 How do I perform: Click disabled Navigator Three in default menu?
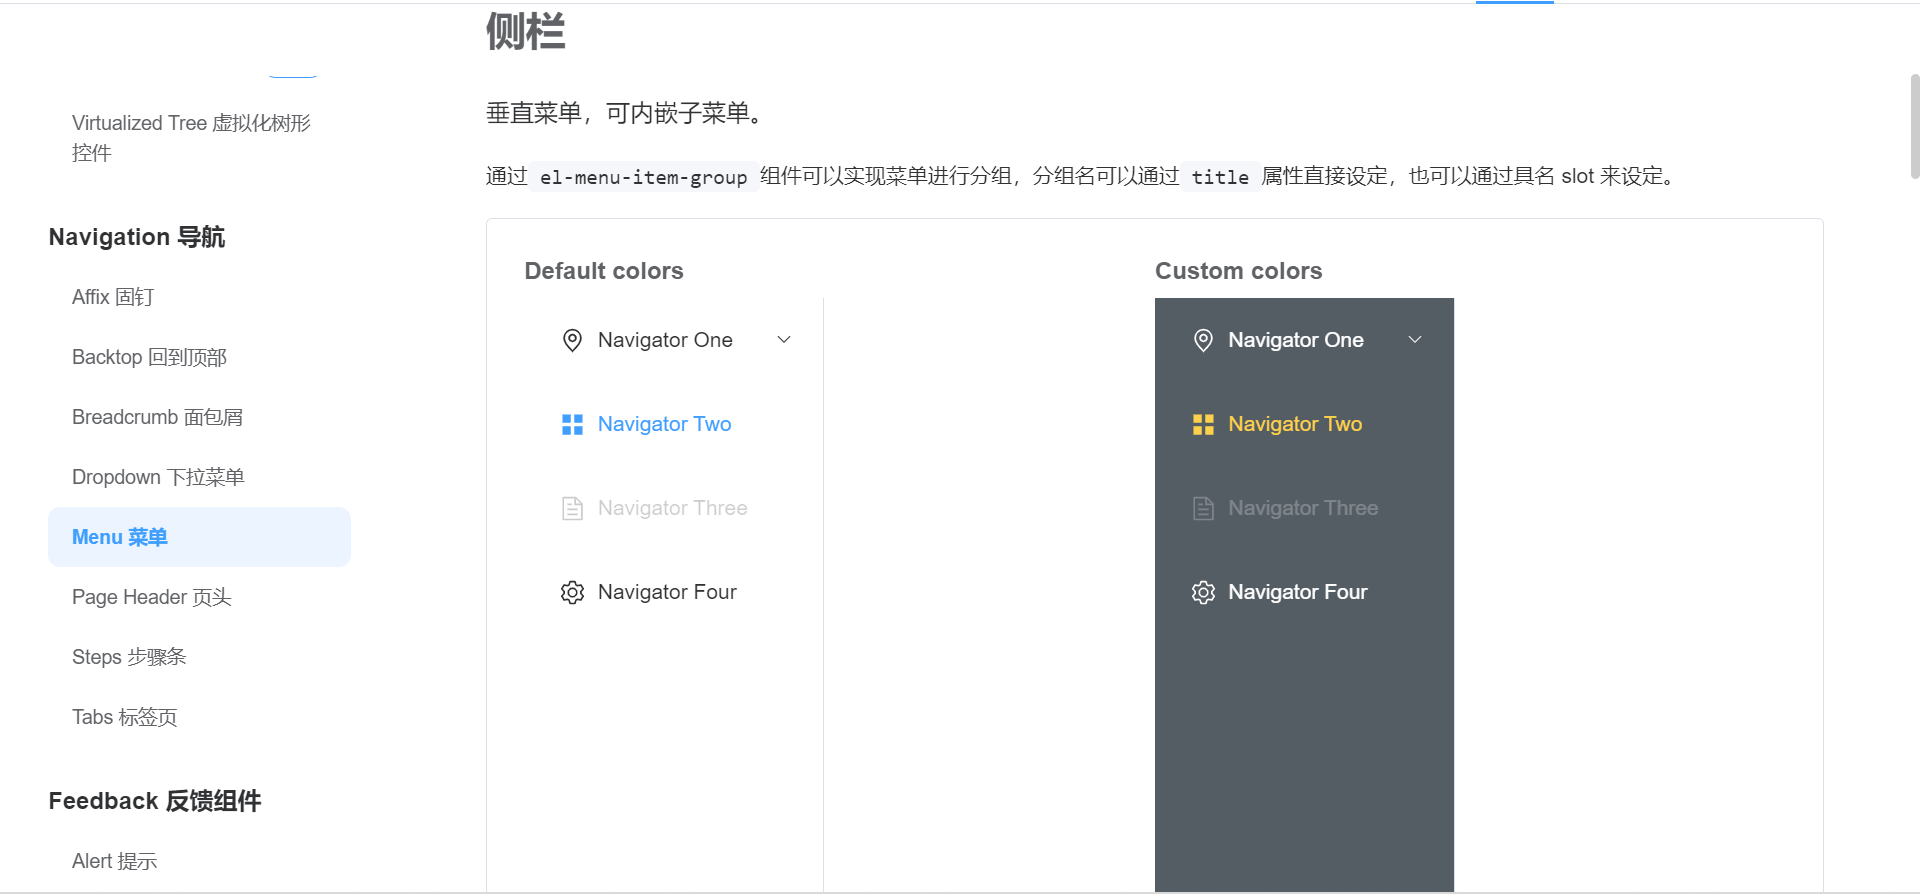674,508
